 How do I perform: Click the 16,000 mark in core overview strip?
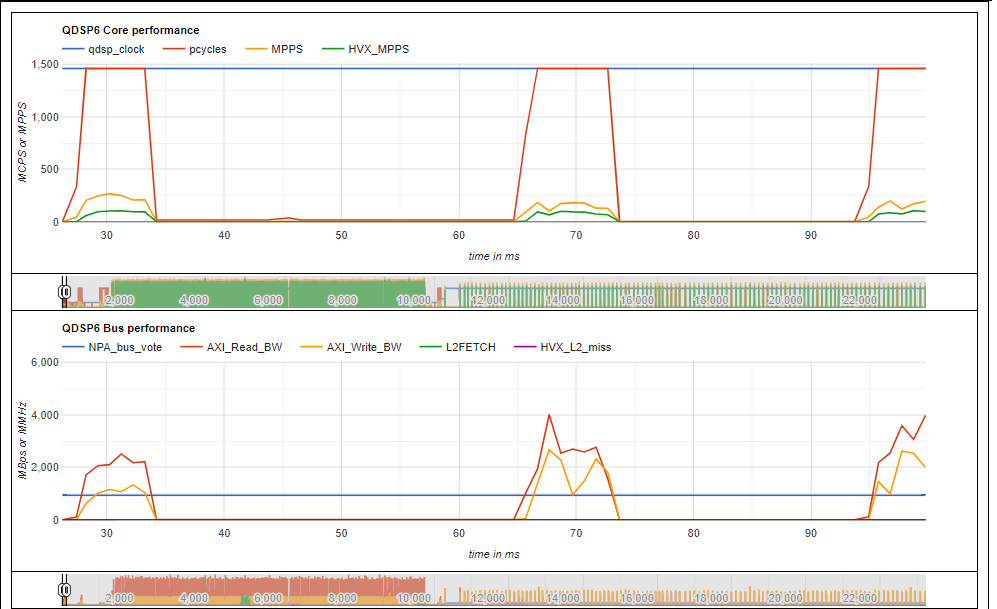pos(636,300)
